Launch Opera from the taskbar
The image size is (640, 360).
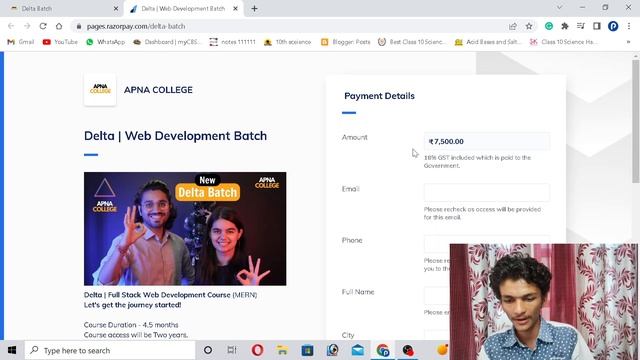point(257,350)
